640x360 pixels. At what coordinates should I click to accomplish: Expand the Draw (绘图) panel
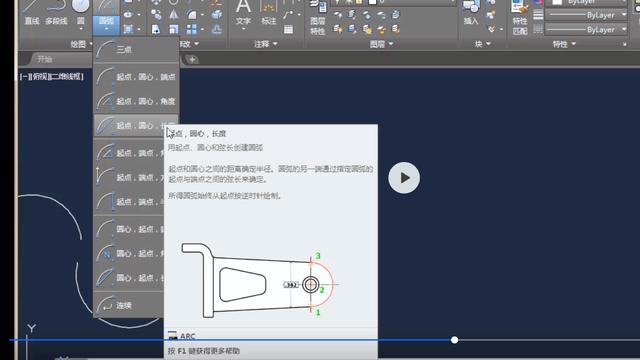[x=81, y=44]
